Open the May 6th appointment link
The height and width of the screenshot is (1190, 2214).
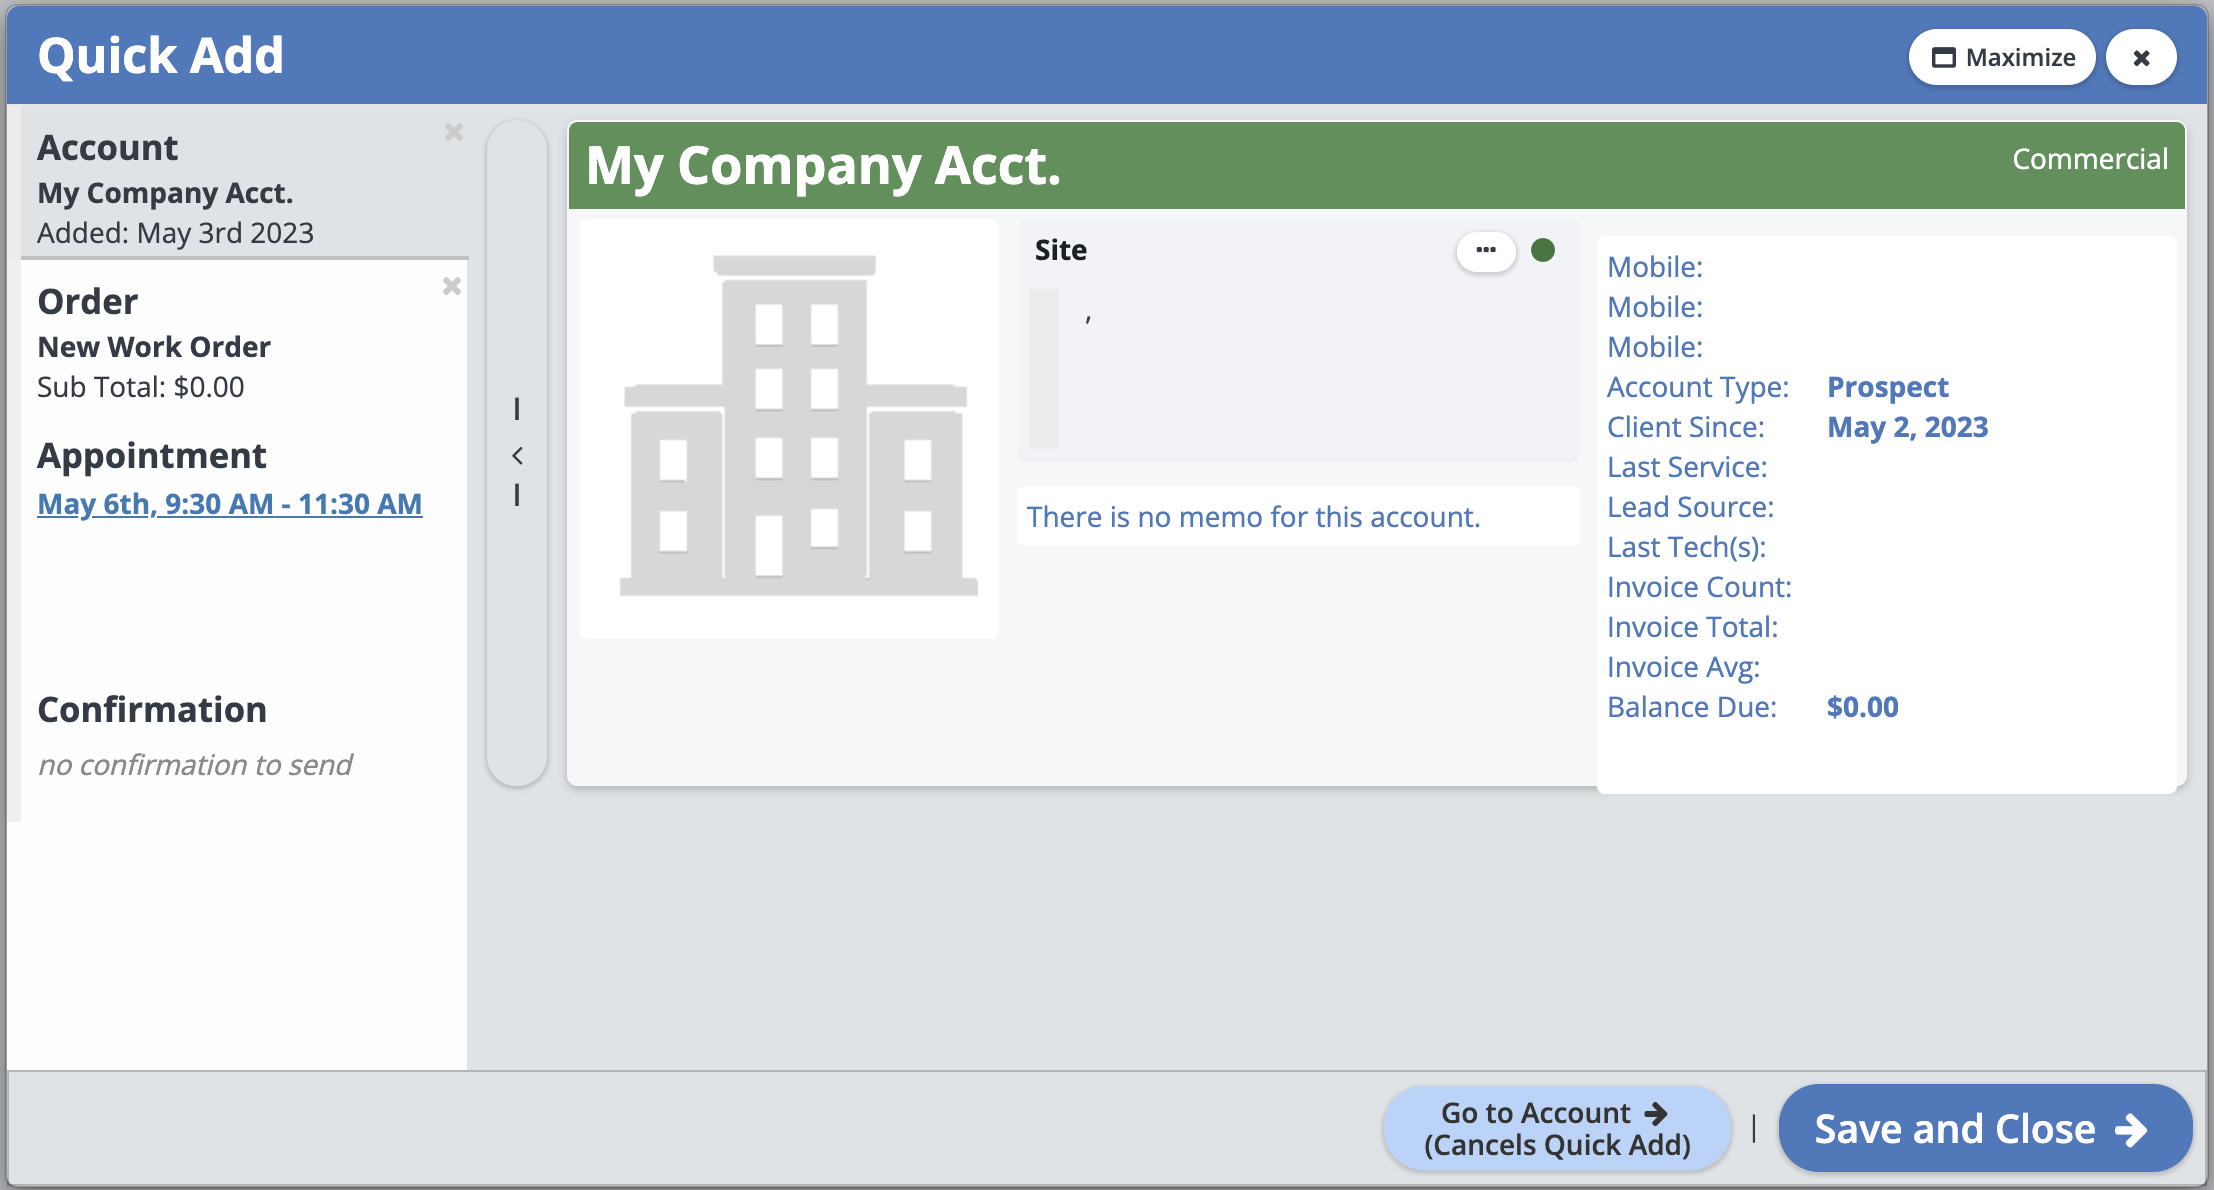pyautogui.click(x=230, y=504)
